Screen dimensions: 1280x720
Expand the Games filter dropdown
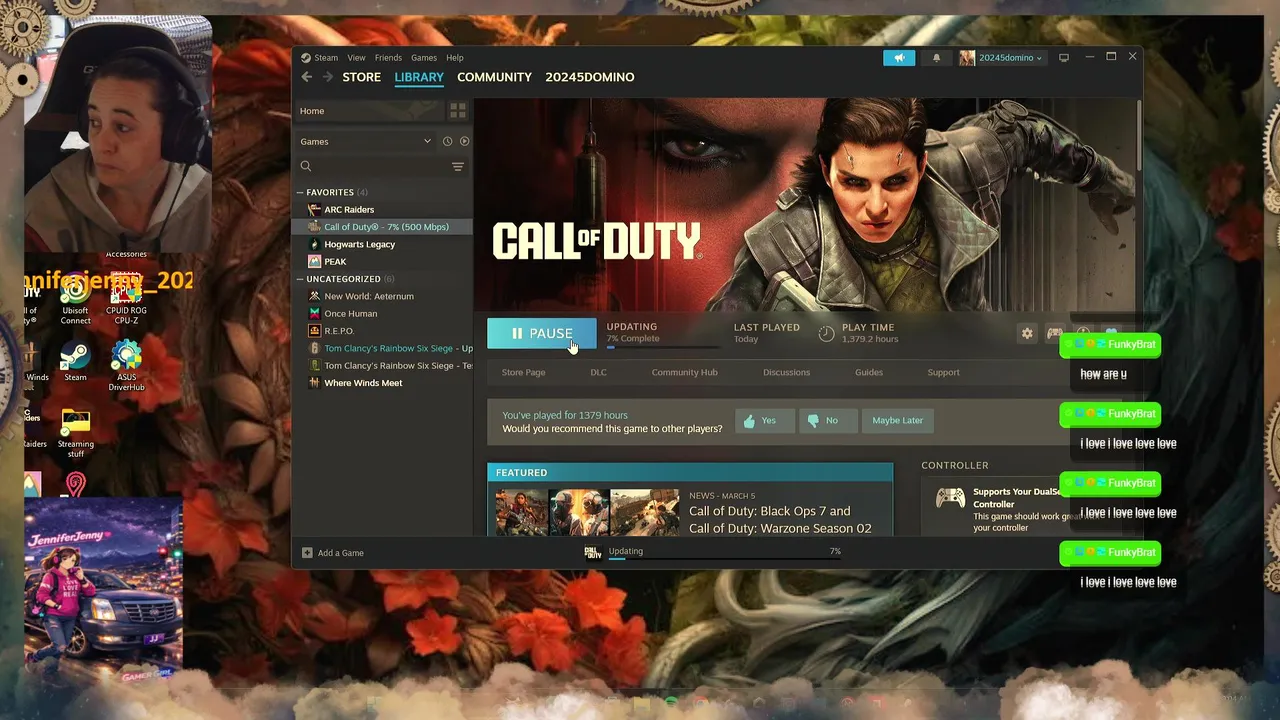coord(365,142)
